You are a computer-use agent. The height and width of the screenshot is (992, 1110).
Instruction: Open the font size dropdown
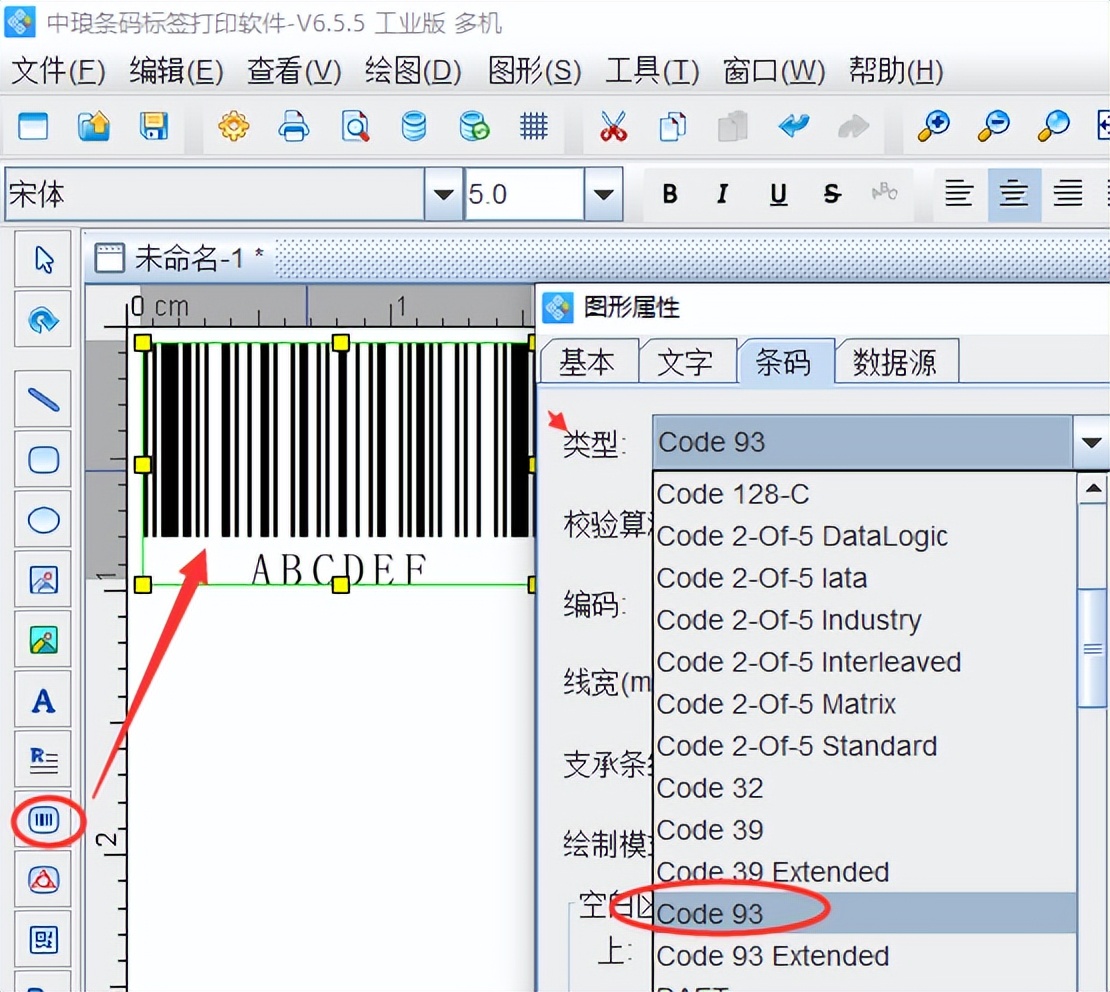tap(601, 194)
